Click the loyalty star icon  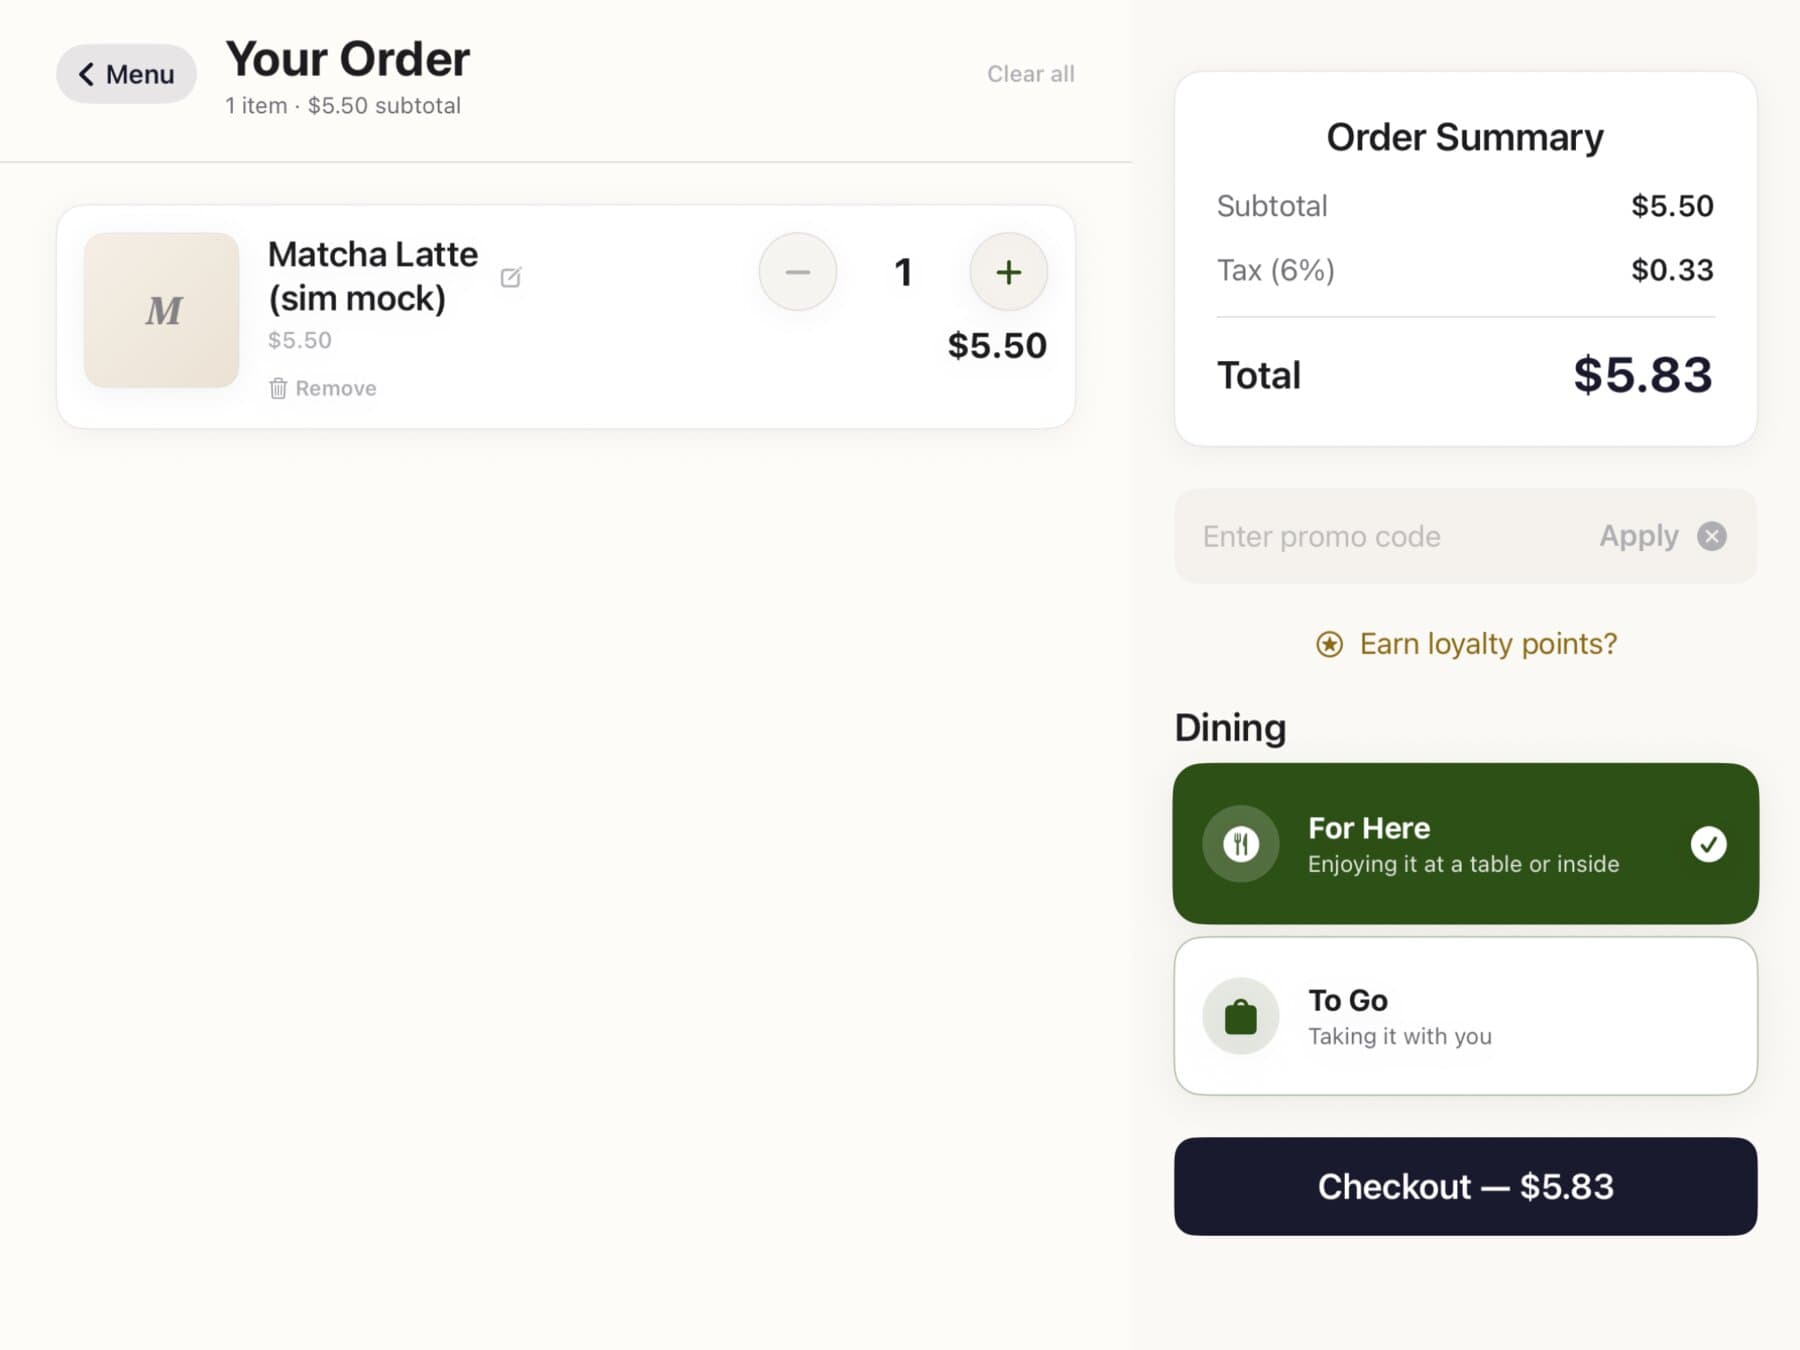tap(1328, 645)
